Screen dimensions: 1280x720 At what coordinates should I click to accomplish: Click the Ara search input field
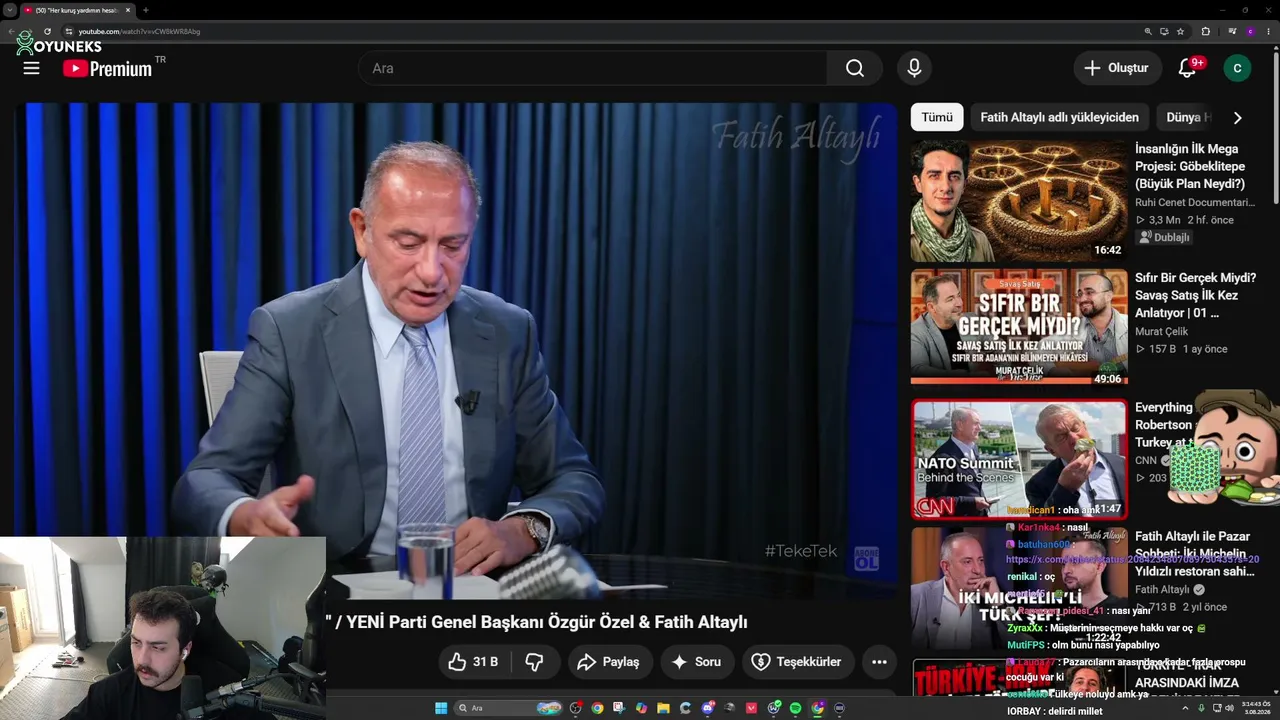[x=594, y=68]
